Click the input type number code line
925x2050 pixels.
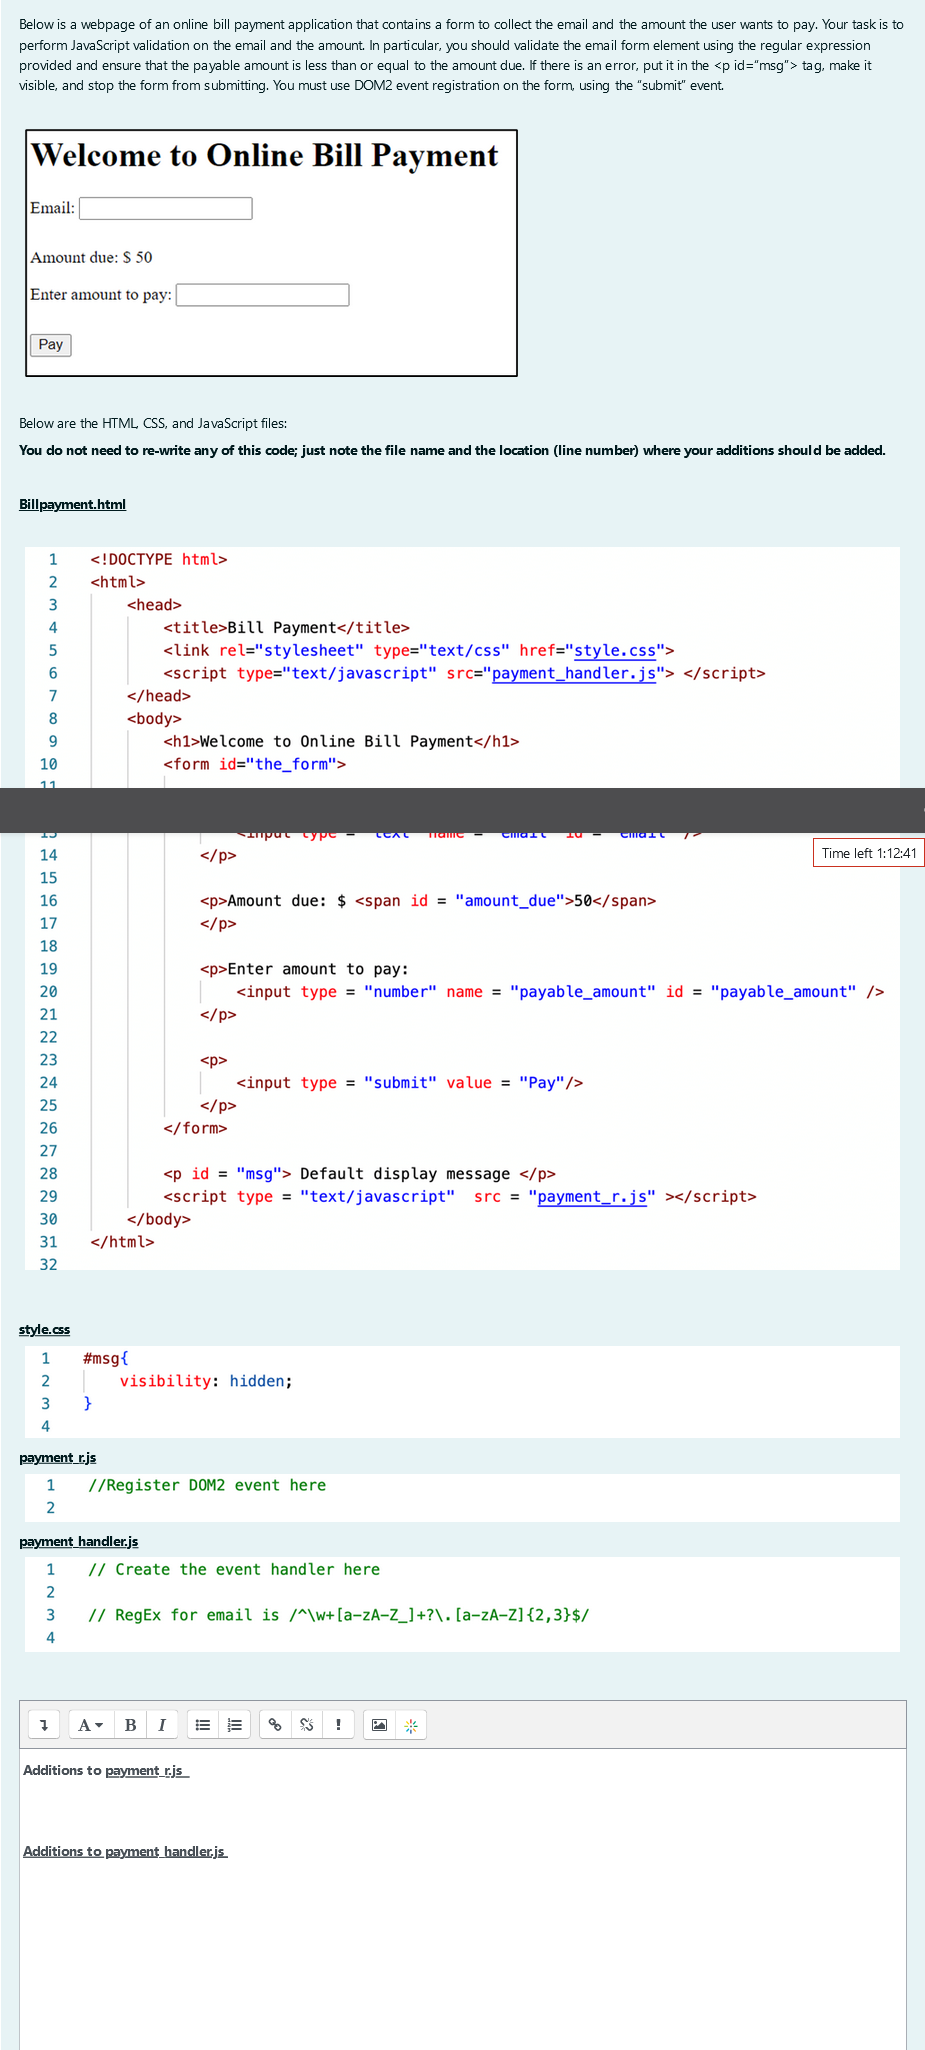tap(560, 992)
